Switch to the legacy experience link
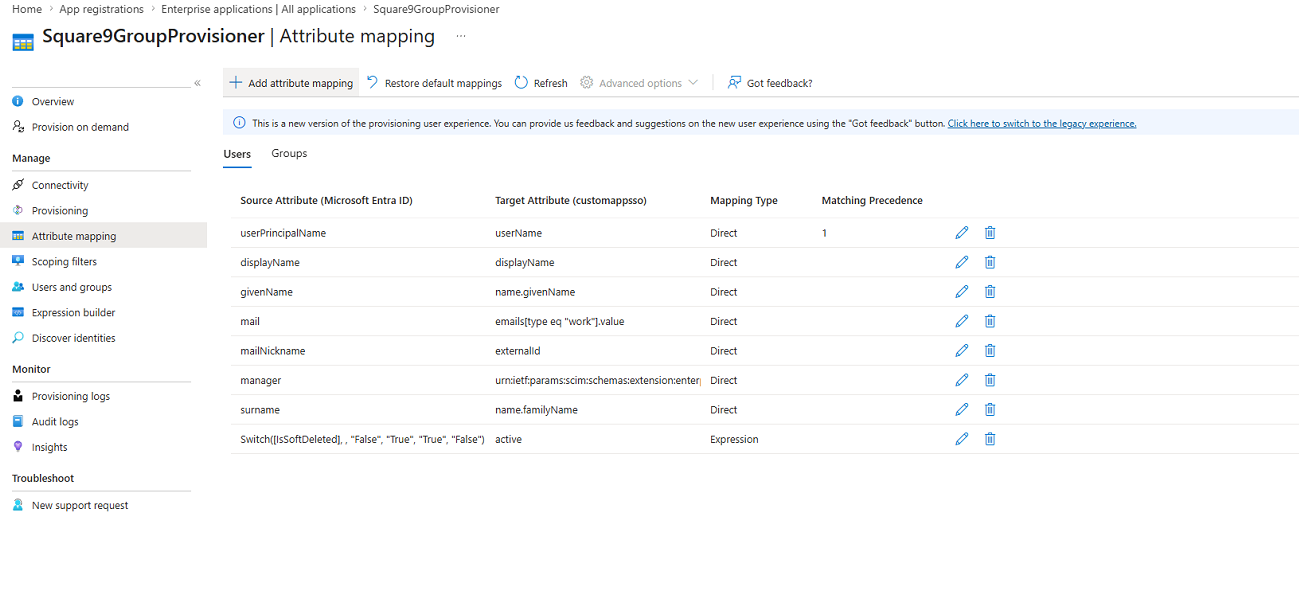Viewport: 1299px width, 603px height. point(1042,124)
